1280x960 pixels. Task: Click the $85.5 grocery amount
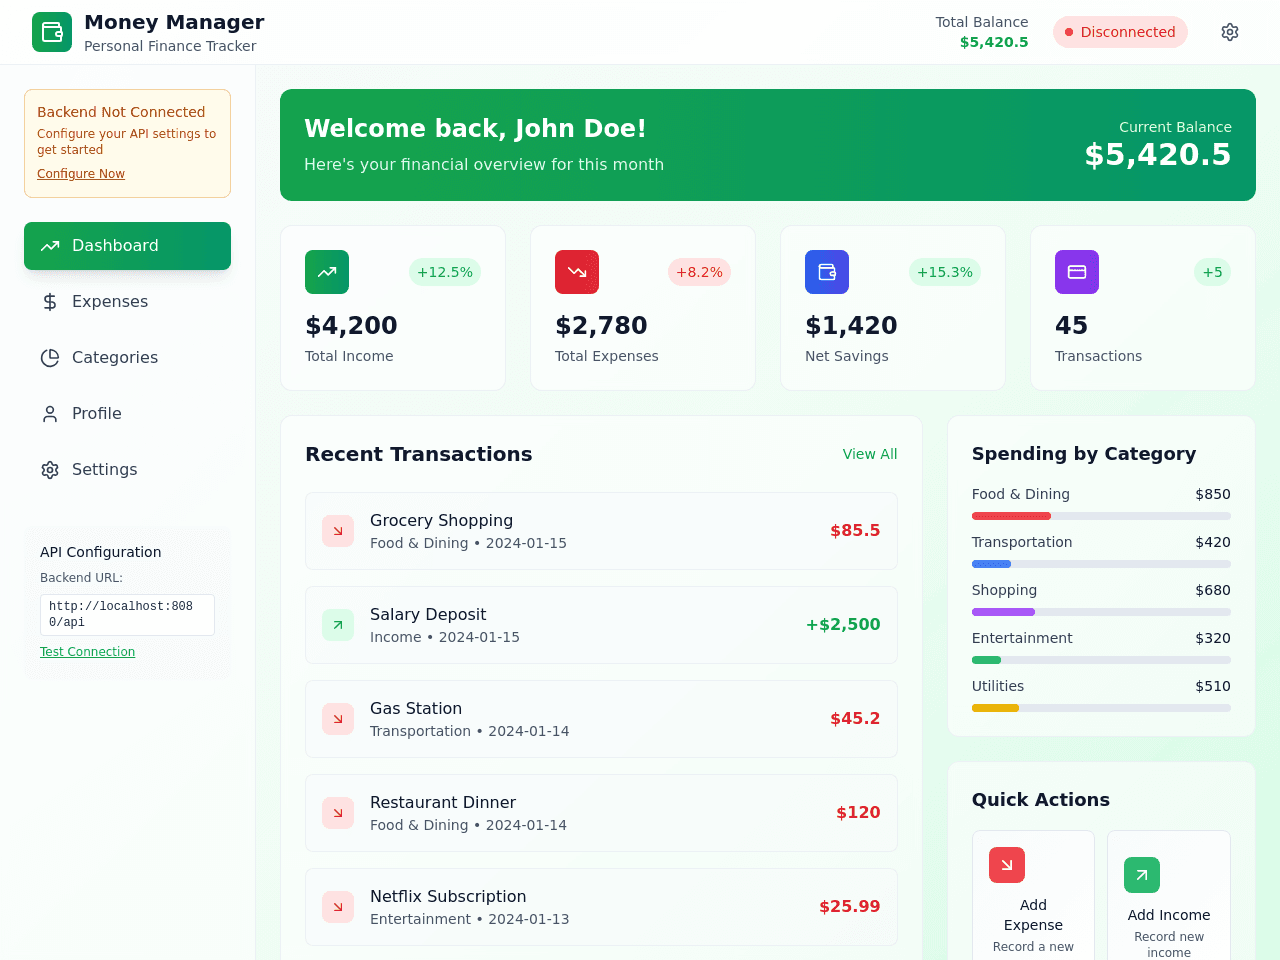pyautogui.click(x=855, y=531)
